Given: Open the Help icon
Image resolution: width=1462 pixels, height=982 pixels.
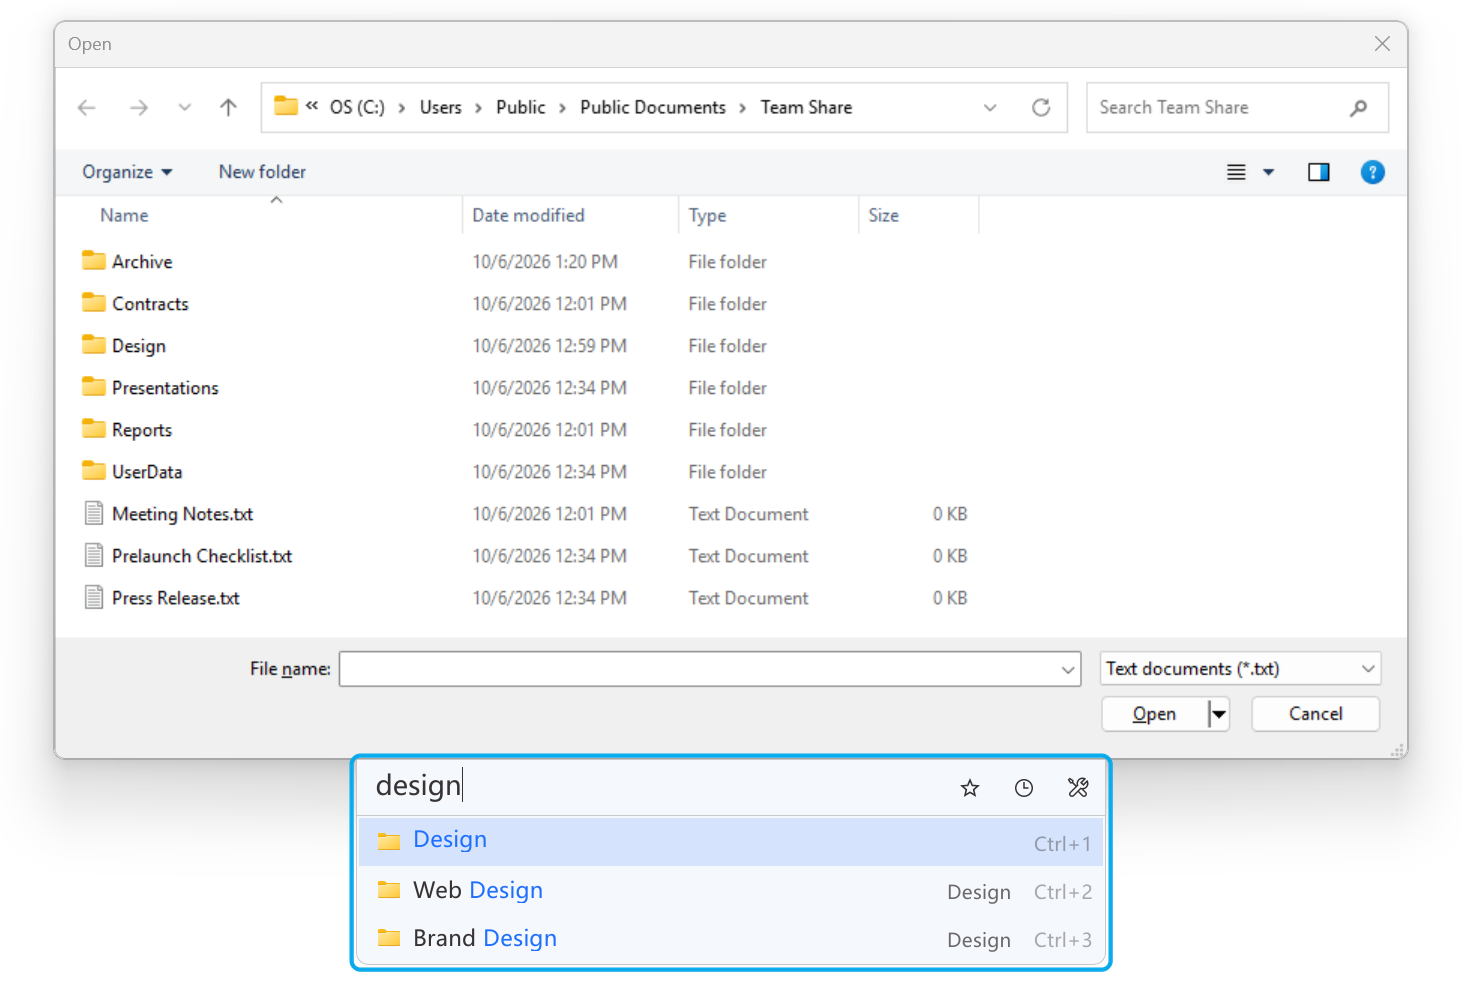Looking at the screenshot, I should point(1373,172).
